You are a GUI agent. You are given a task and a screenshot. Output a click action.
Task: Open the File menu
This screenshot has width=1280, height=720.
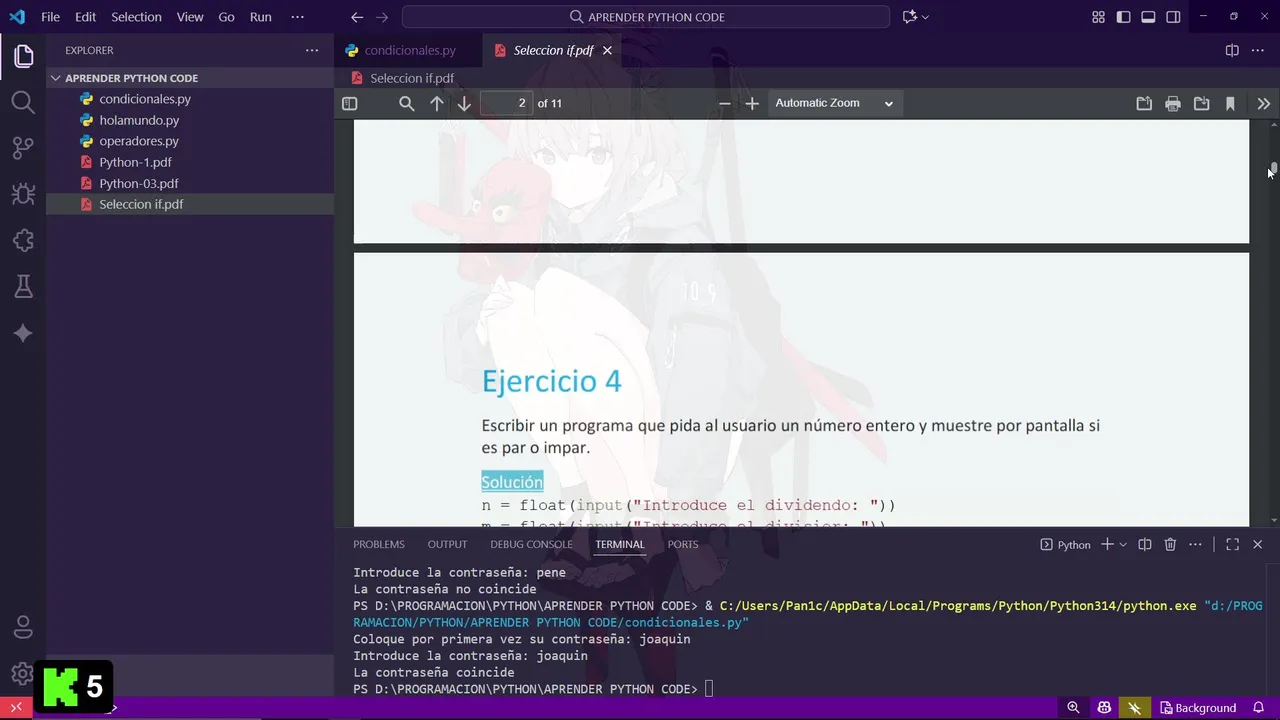pyautogui.click(x=50, y=17)
